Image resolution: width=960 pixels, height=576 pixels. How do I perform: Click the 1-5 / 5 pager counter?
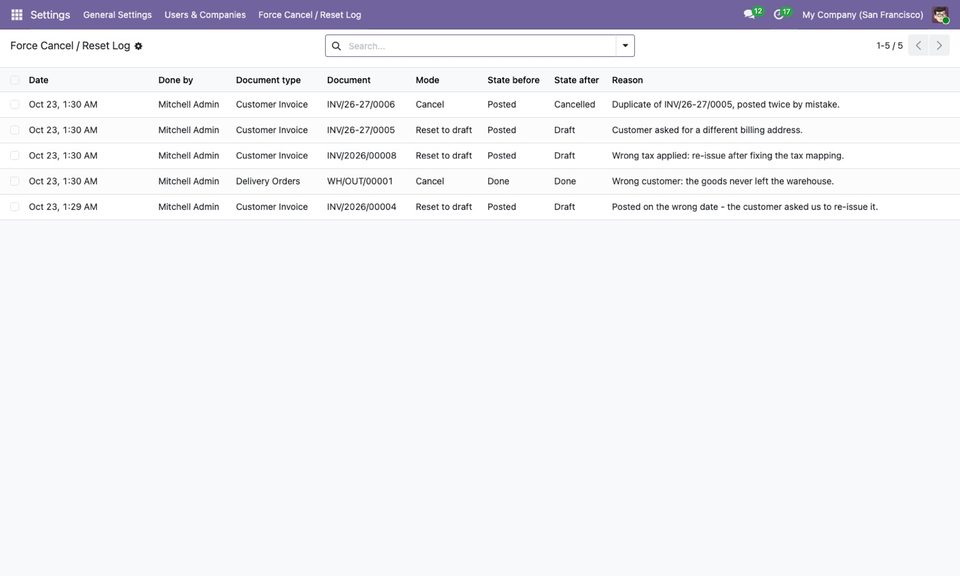pos(890,46)
